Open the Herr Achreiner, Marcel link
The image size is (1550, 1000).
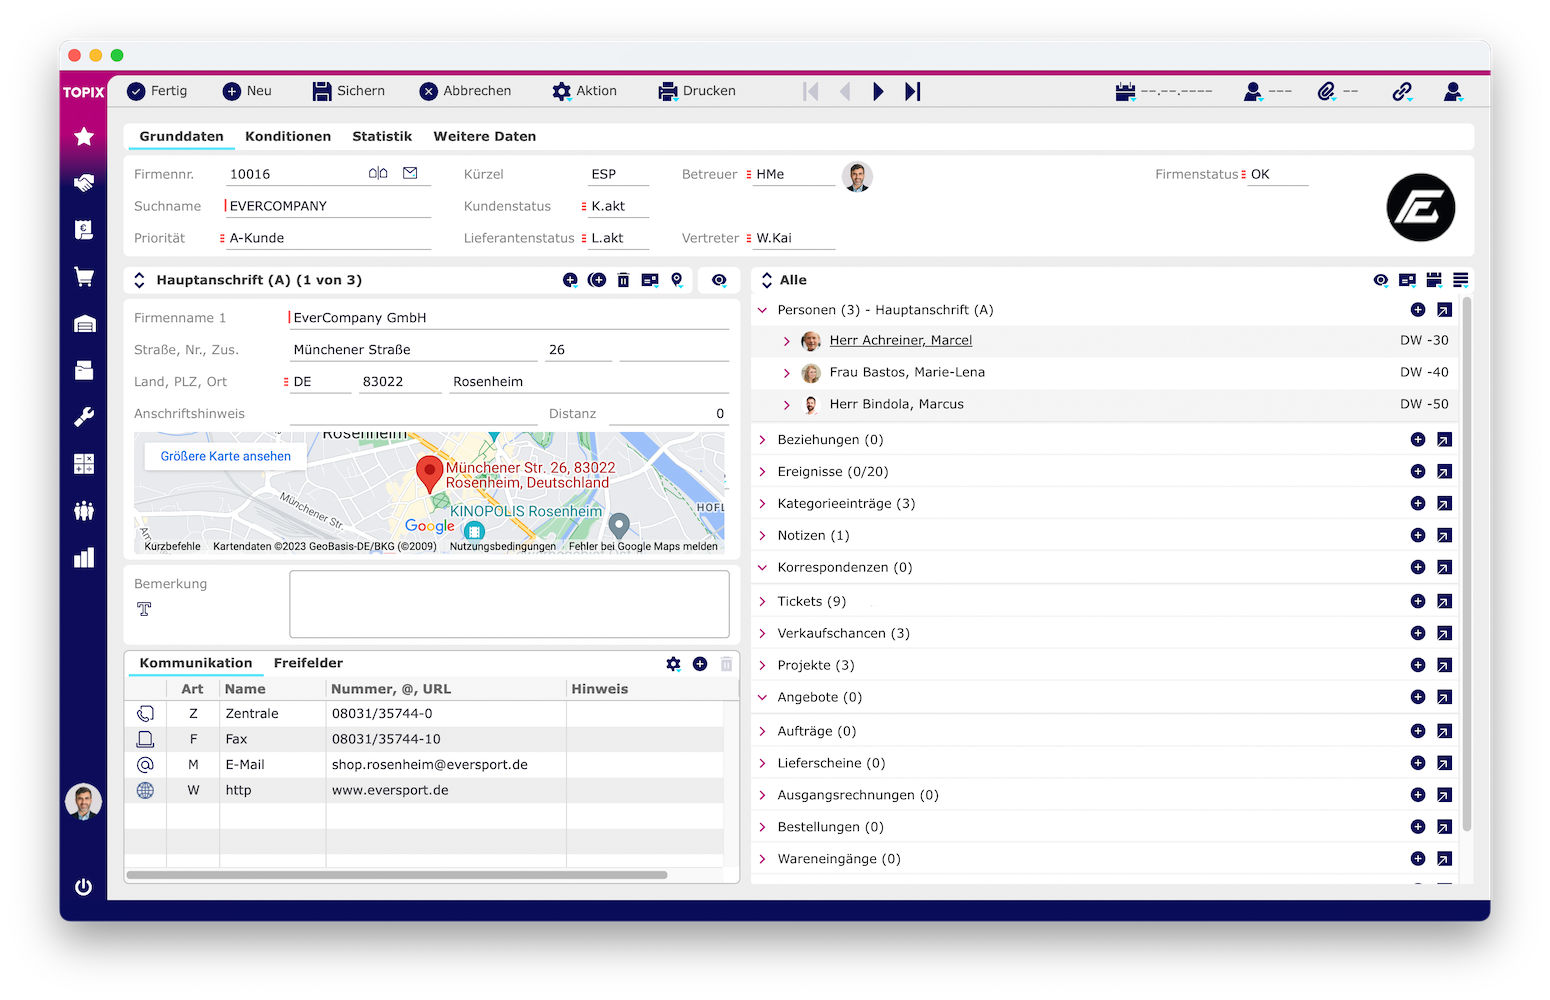901,340
